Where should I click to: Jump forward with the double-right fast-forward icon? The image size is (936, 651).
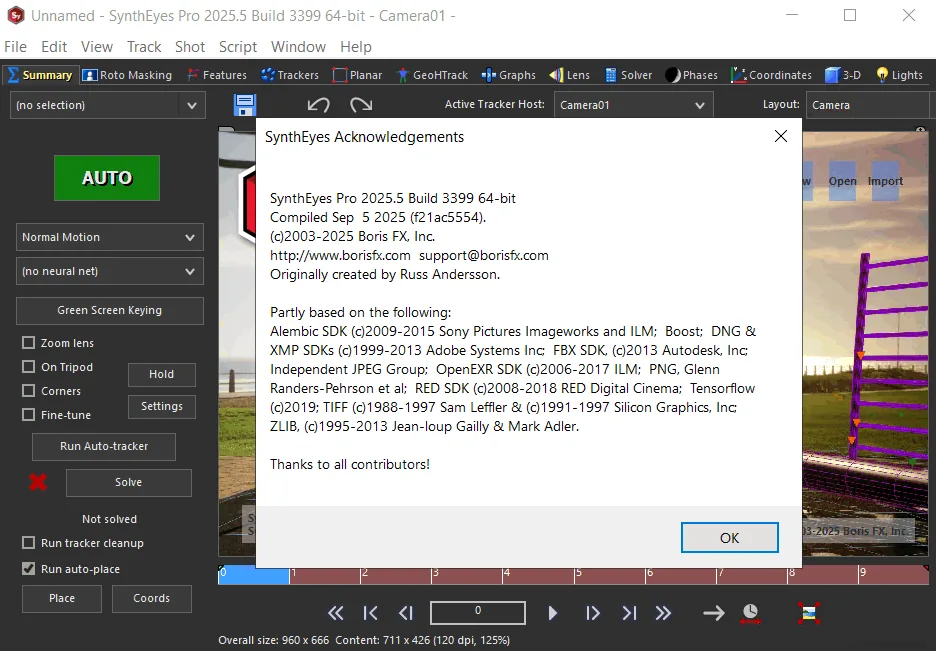[663, 613]
